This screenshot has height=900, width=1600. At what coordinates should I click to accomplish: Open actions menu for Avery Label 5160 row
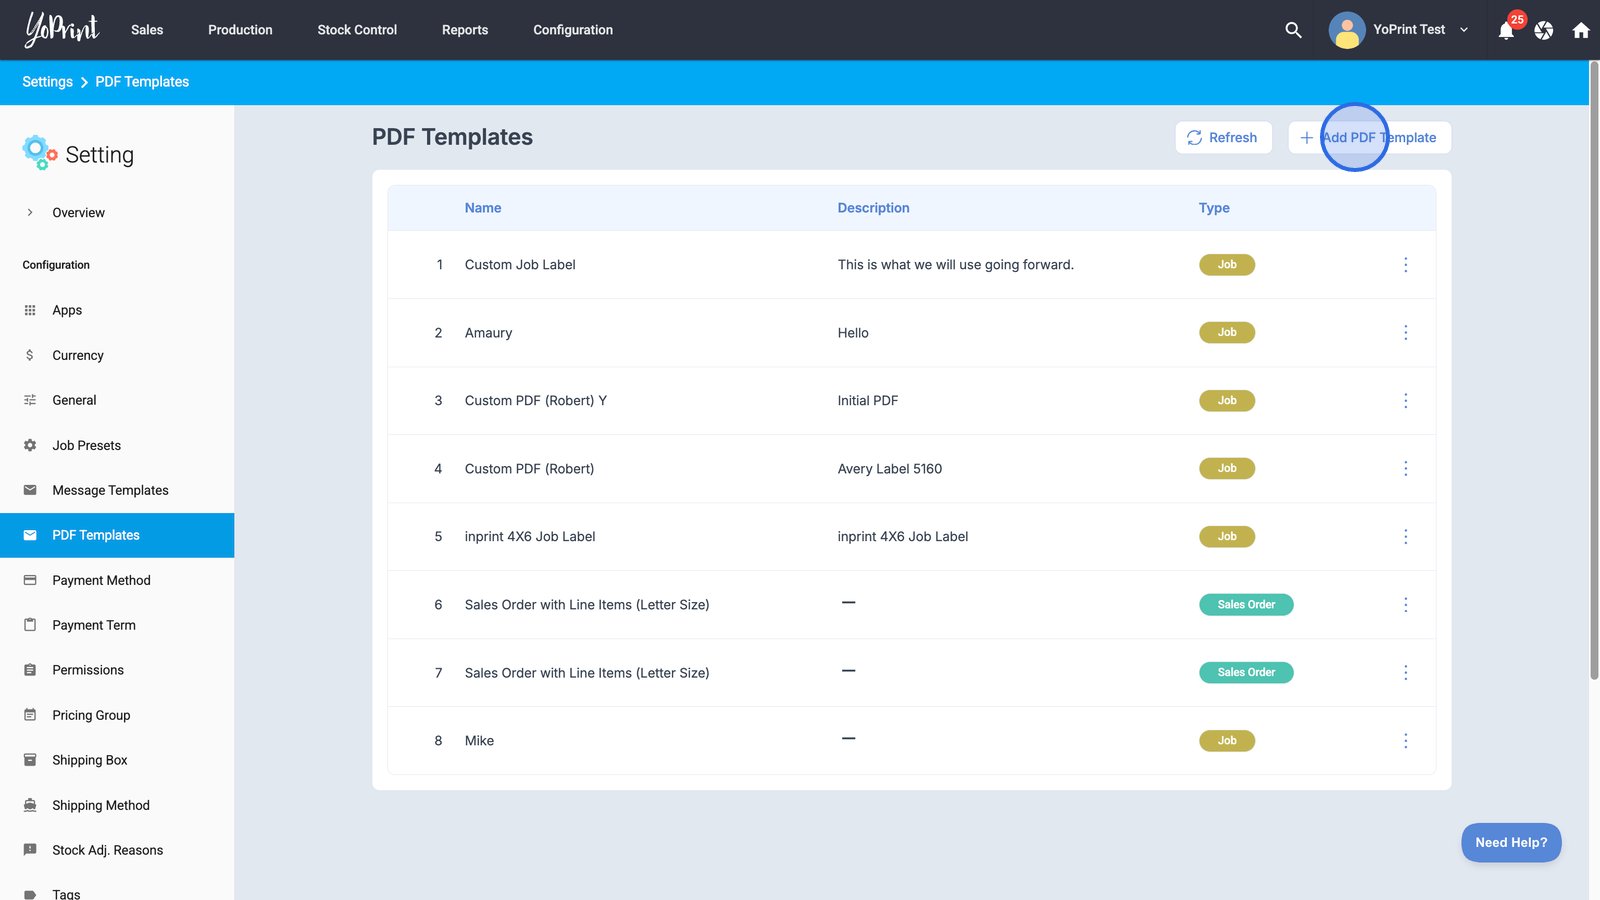point(1405,469)
